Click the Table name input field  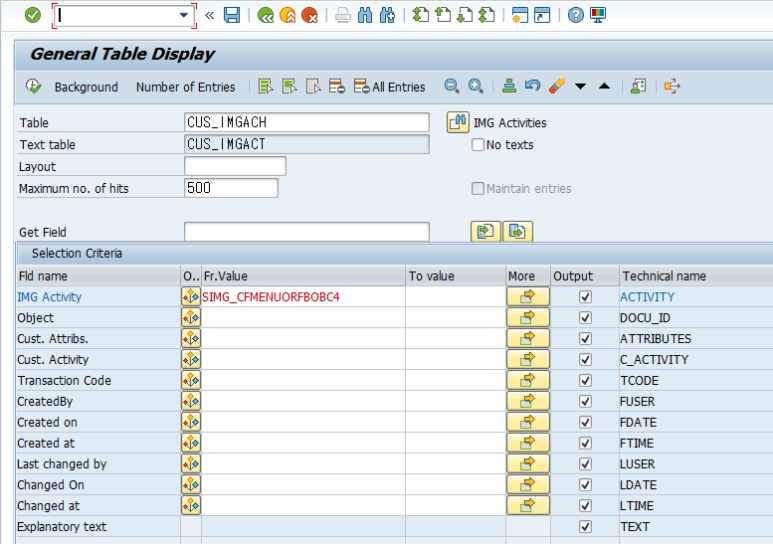coord(307,122)
